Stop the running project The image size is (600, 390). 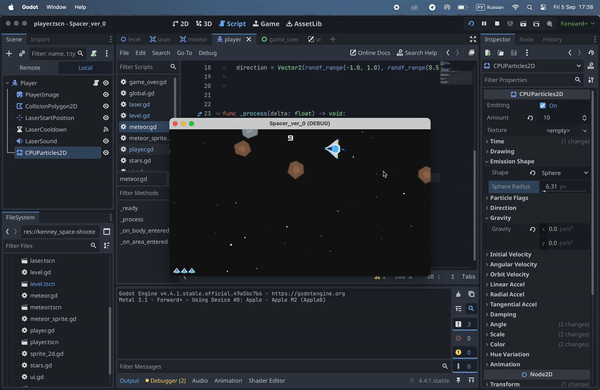pos(497,24)
